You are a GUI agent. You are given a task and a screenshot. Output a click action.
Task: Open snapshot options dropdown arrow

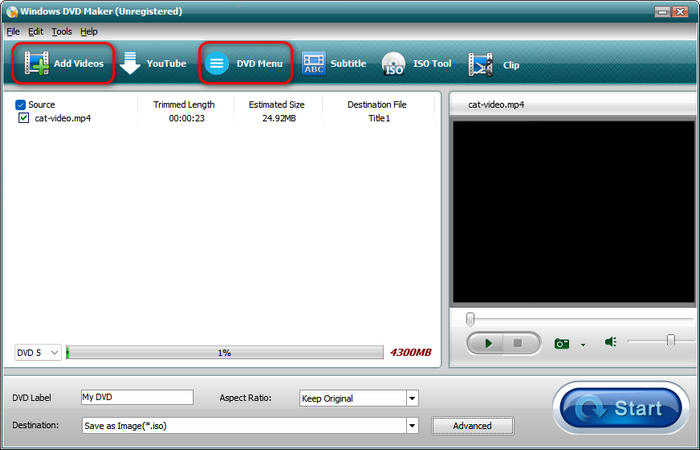click(x=583, y=345)
